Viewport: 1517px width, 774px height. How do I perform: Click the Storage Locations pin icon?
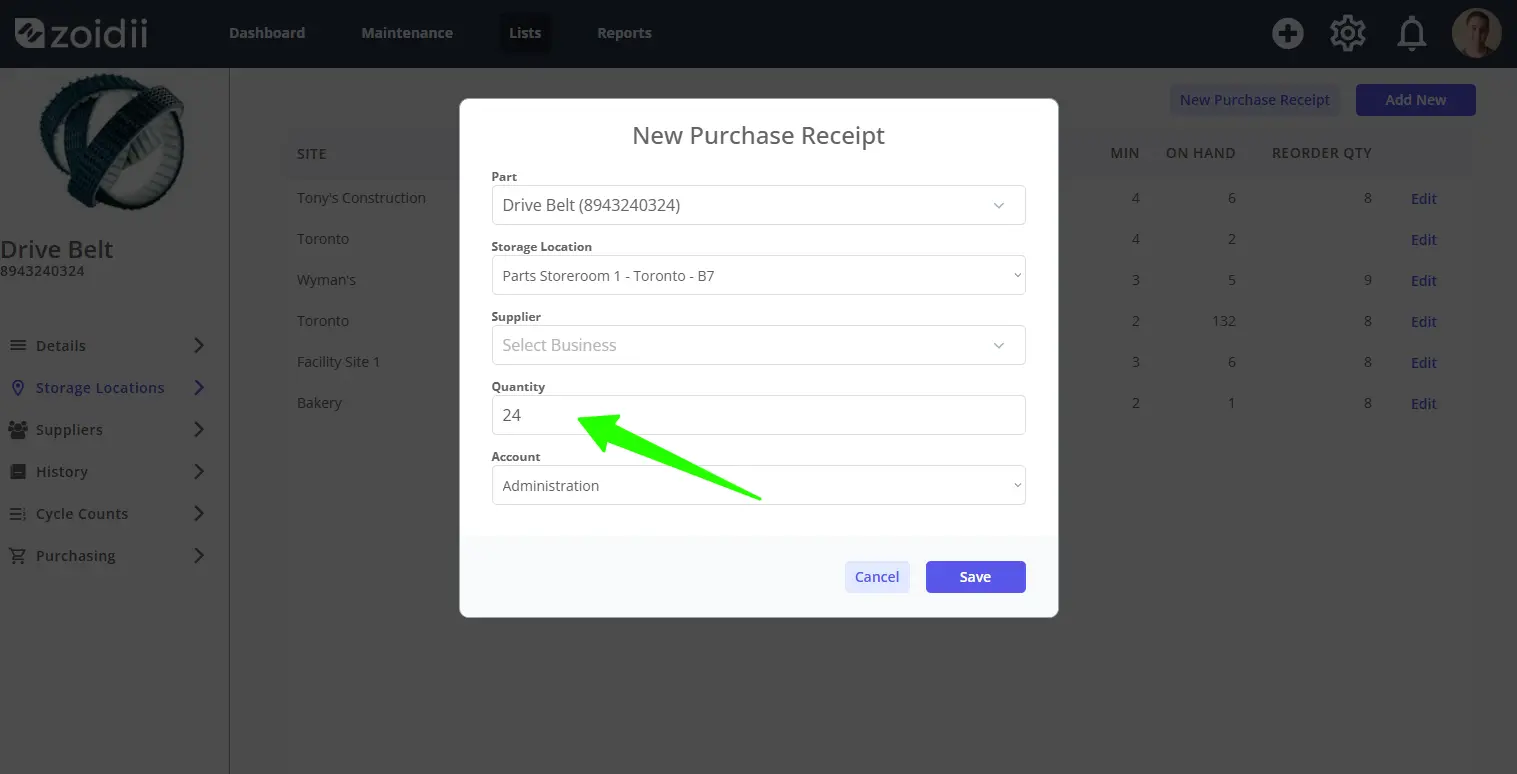[x=17, y=387]
